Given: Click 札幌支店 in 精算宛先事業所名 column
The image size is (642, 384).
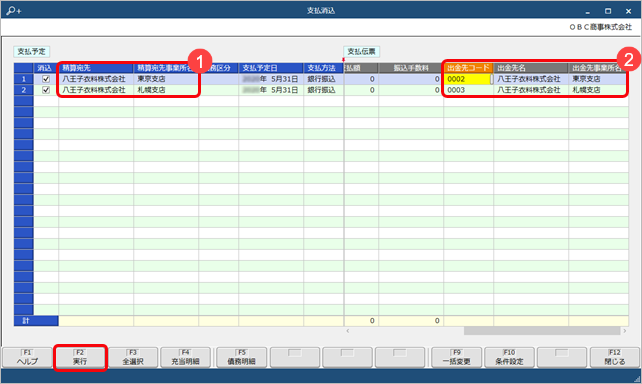Looking at the screenshot, I should point(166,90).
